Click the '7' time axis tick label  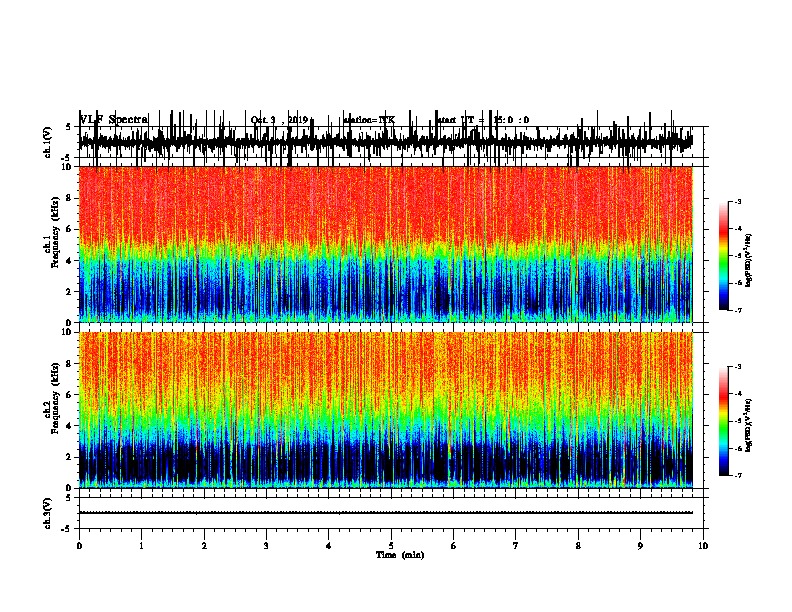tap(516, 546)
